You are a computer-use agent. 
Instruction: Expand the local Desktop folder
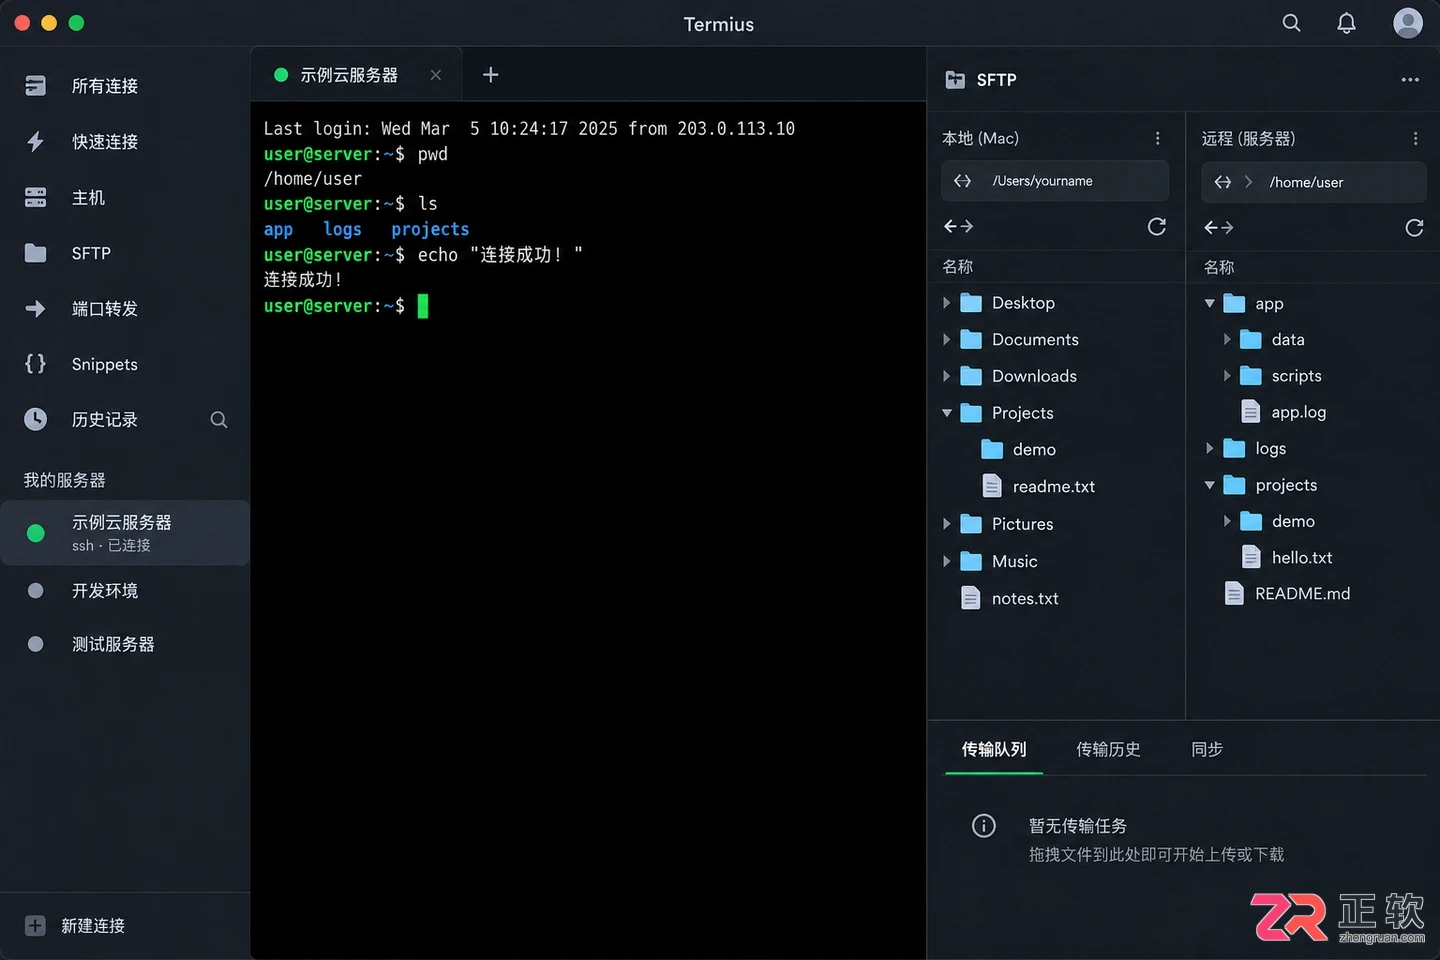click(946, 303)
